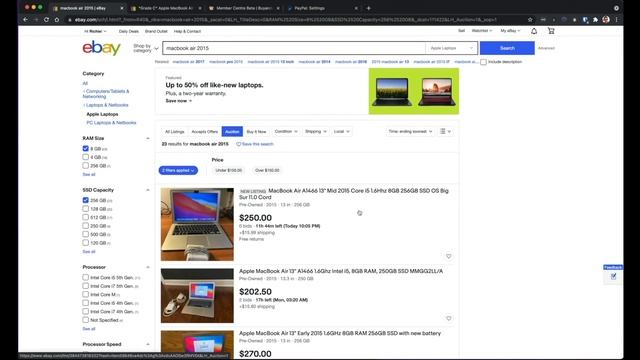Click the browser home icon
Screen dimensions: 640x360
(57, 20)
